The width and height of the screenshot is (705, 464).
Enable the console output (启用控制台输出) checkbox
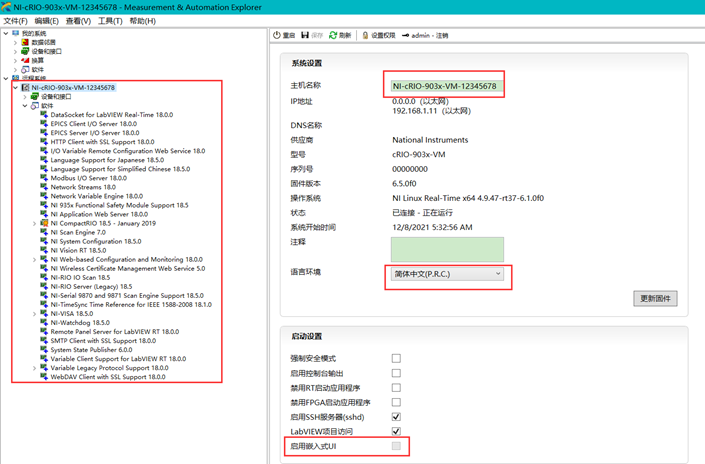396,373
